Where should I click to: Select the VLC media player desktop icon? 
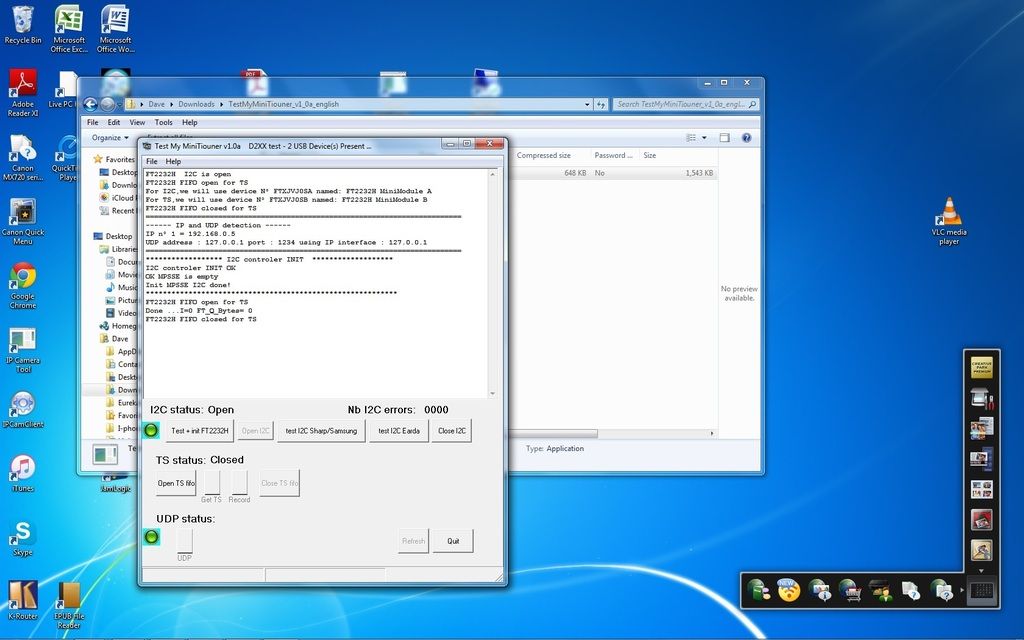coord(949,221)
